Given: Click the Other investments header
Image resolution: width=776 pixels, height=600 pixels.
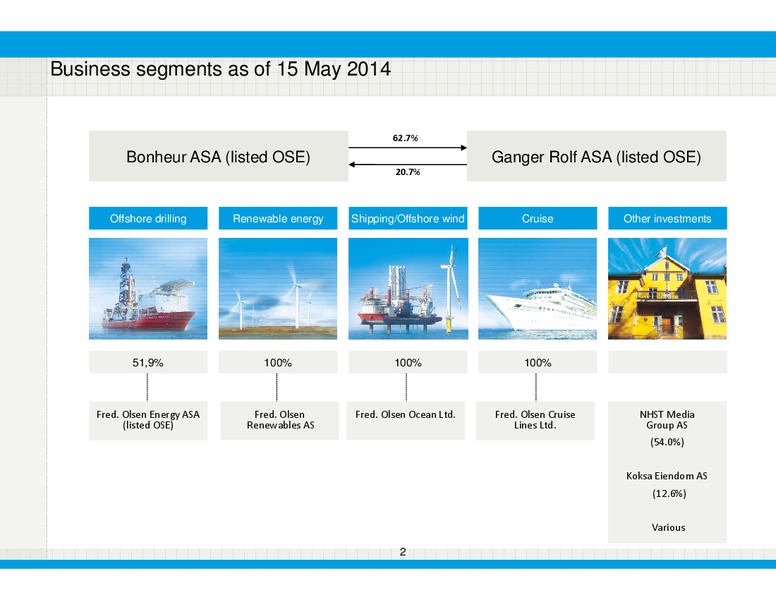Looking at the screenshot, I should (x=667, y=218).
